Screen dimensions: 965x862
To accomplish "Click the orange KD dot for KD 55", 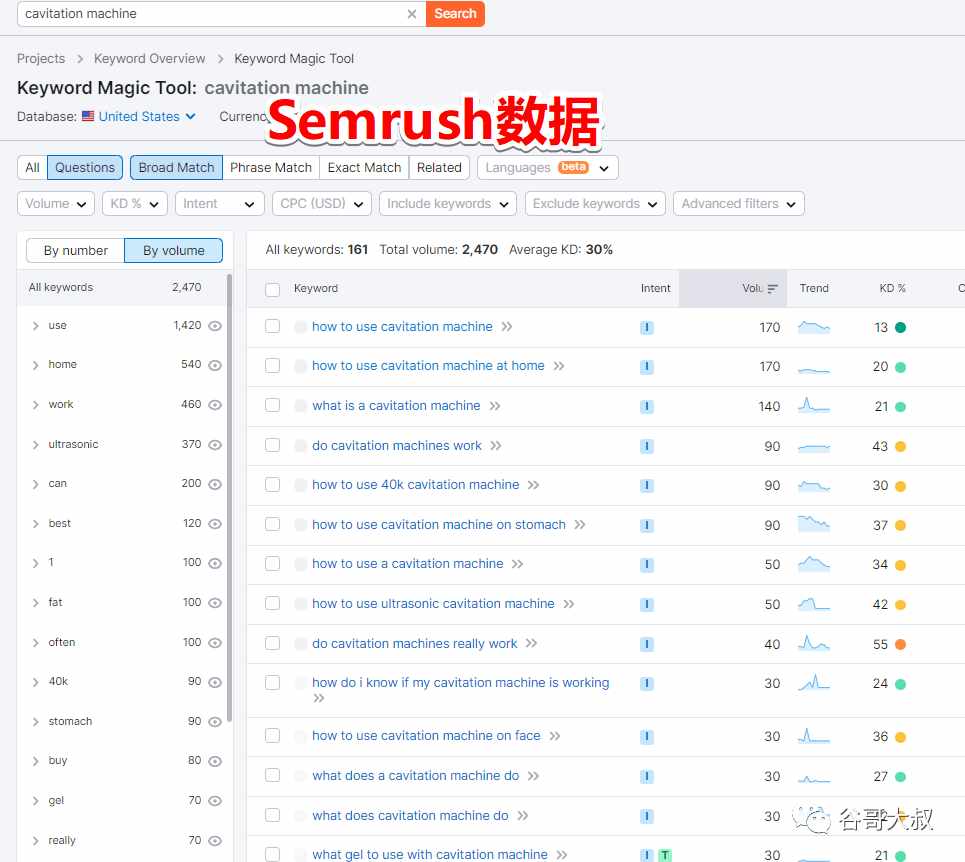I will click(x=900, y=644).
